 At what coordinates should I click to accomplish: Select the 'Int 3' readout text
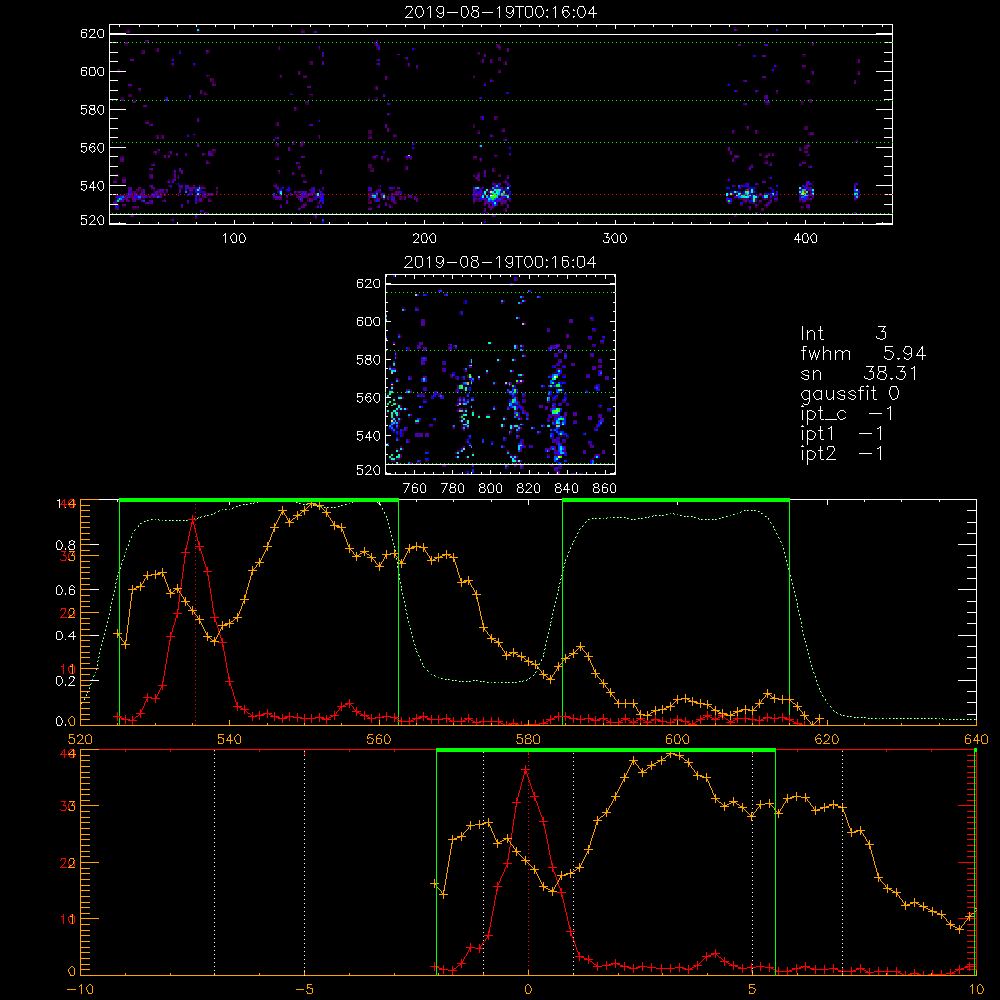click(x=843, y=334)
